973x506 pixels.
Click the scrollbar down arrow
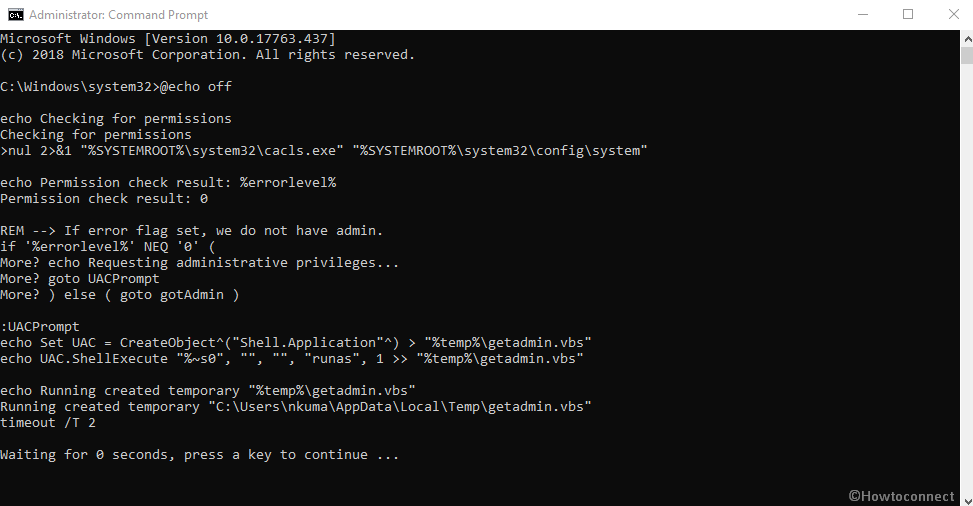tap(967, 499)
